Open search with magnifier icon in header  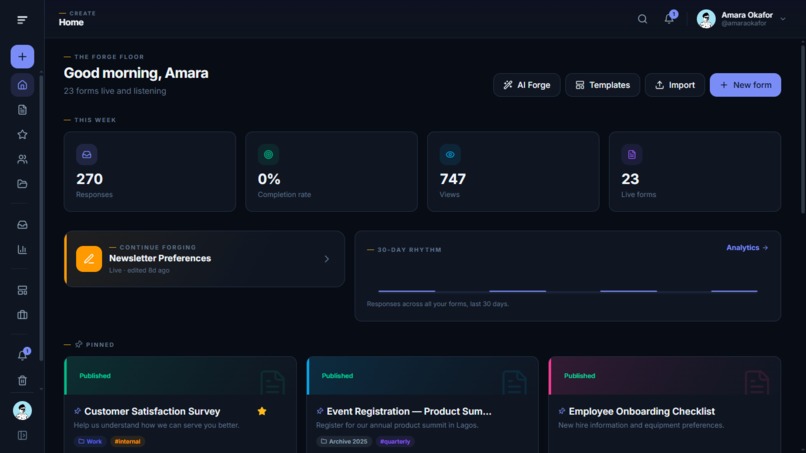pyautogui.click(x=642, y=19)
